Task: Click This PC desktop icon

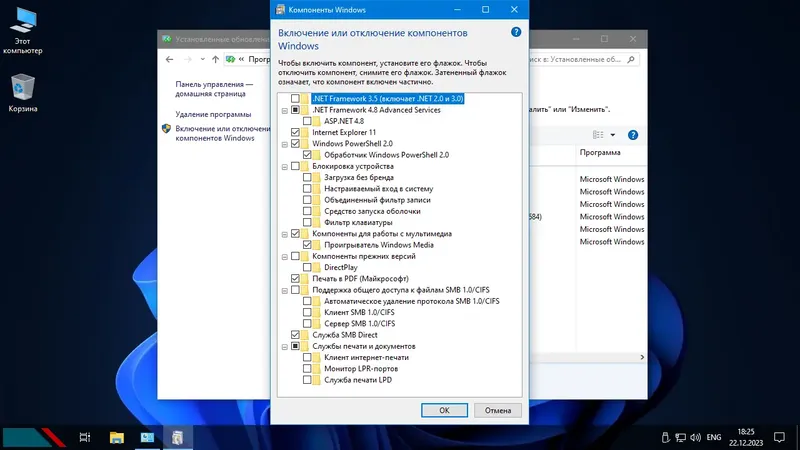Action: 22,32
